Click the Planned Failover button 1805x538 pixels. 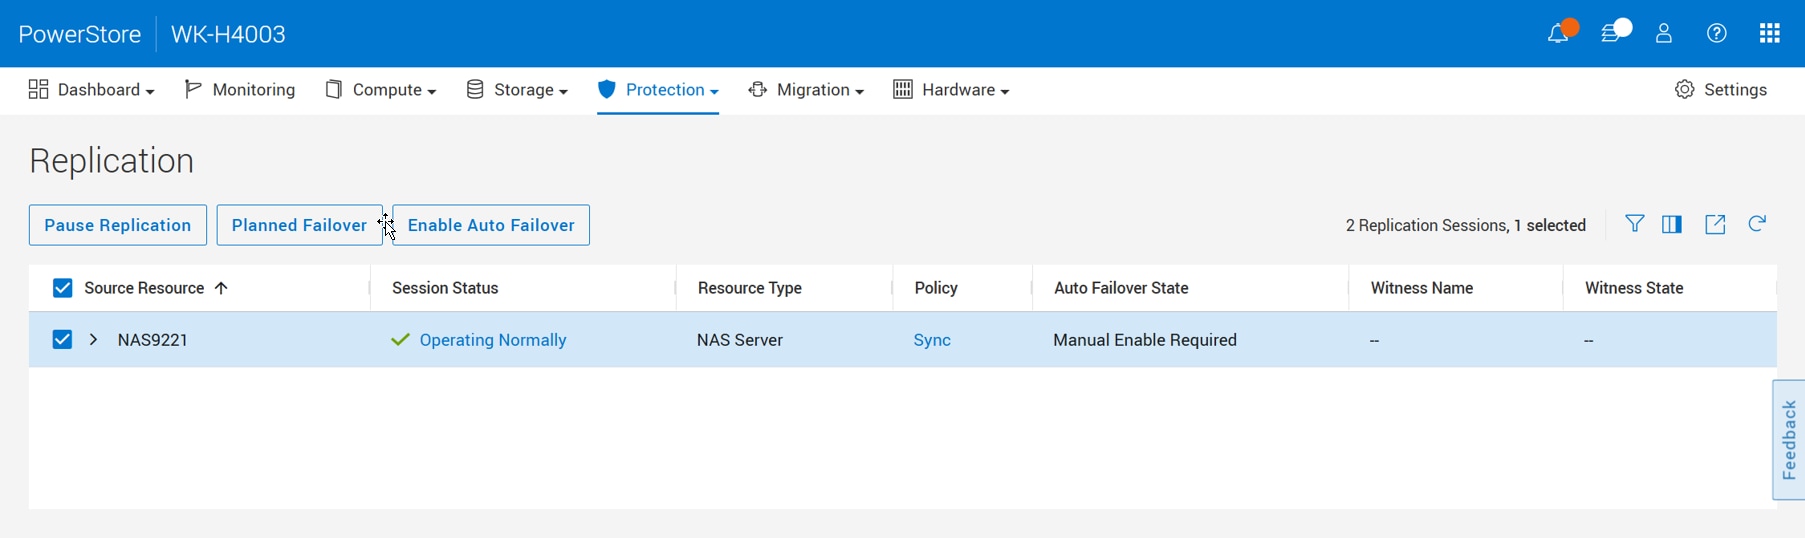pos(299,225)
